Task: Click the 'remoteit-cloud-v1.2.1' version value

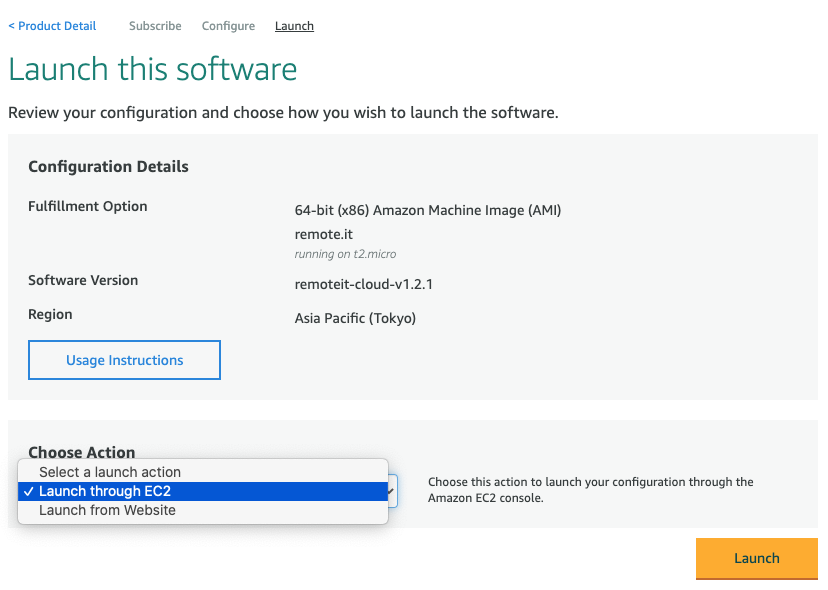Action: pyautogui.click(x=364, y=284)
